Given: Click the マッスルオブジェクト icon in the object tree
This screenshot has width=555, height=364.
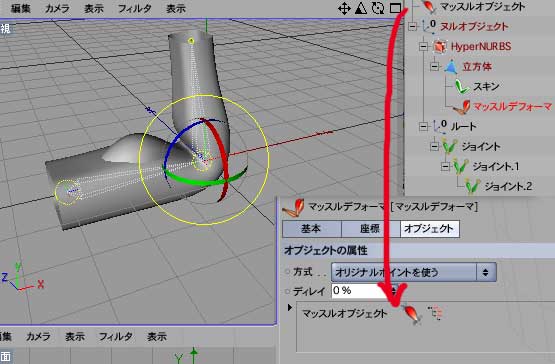Looking at the screenshot, I should [x=429, y=6].
